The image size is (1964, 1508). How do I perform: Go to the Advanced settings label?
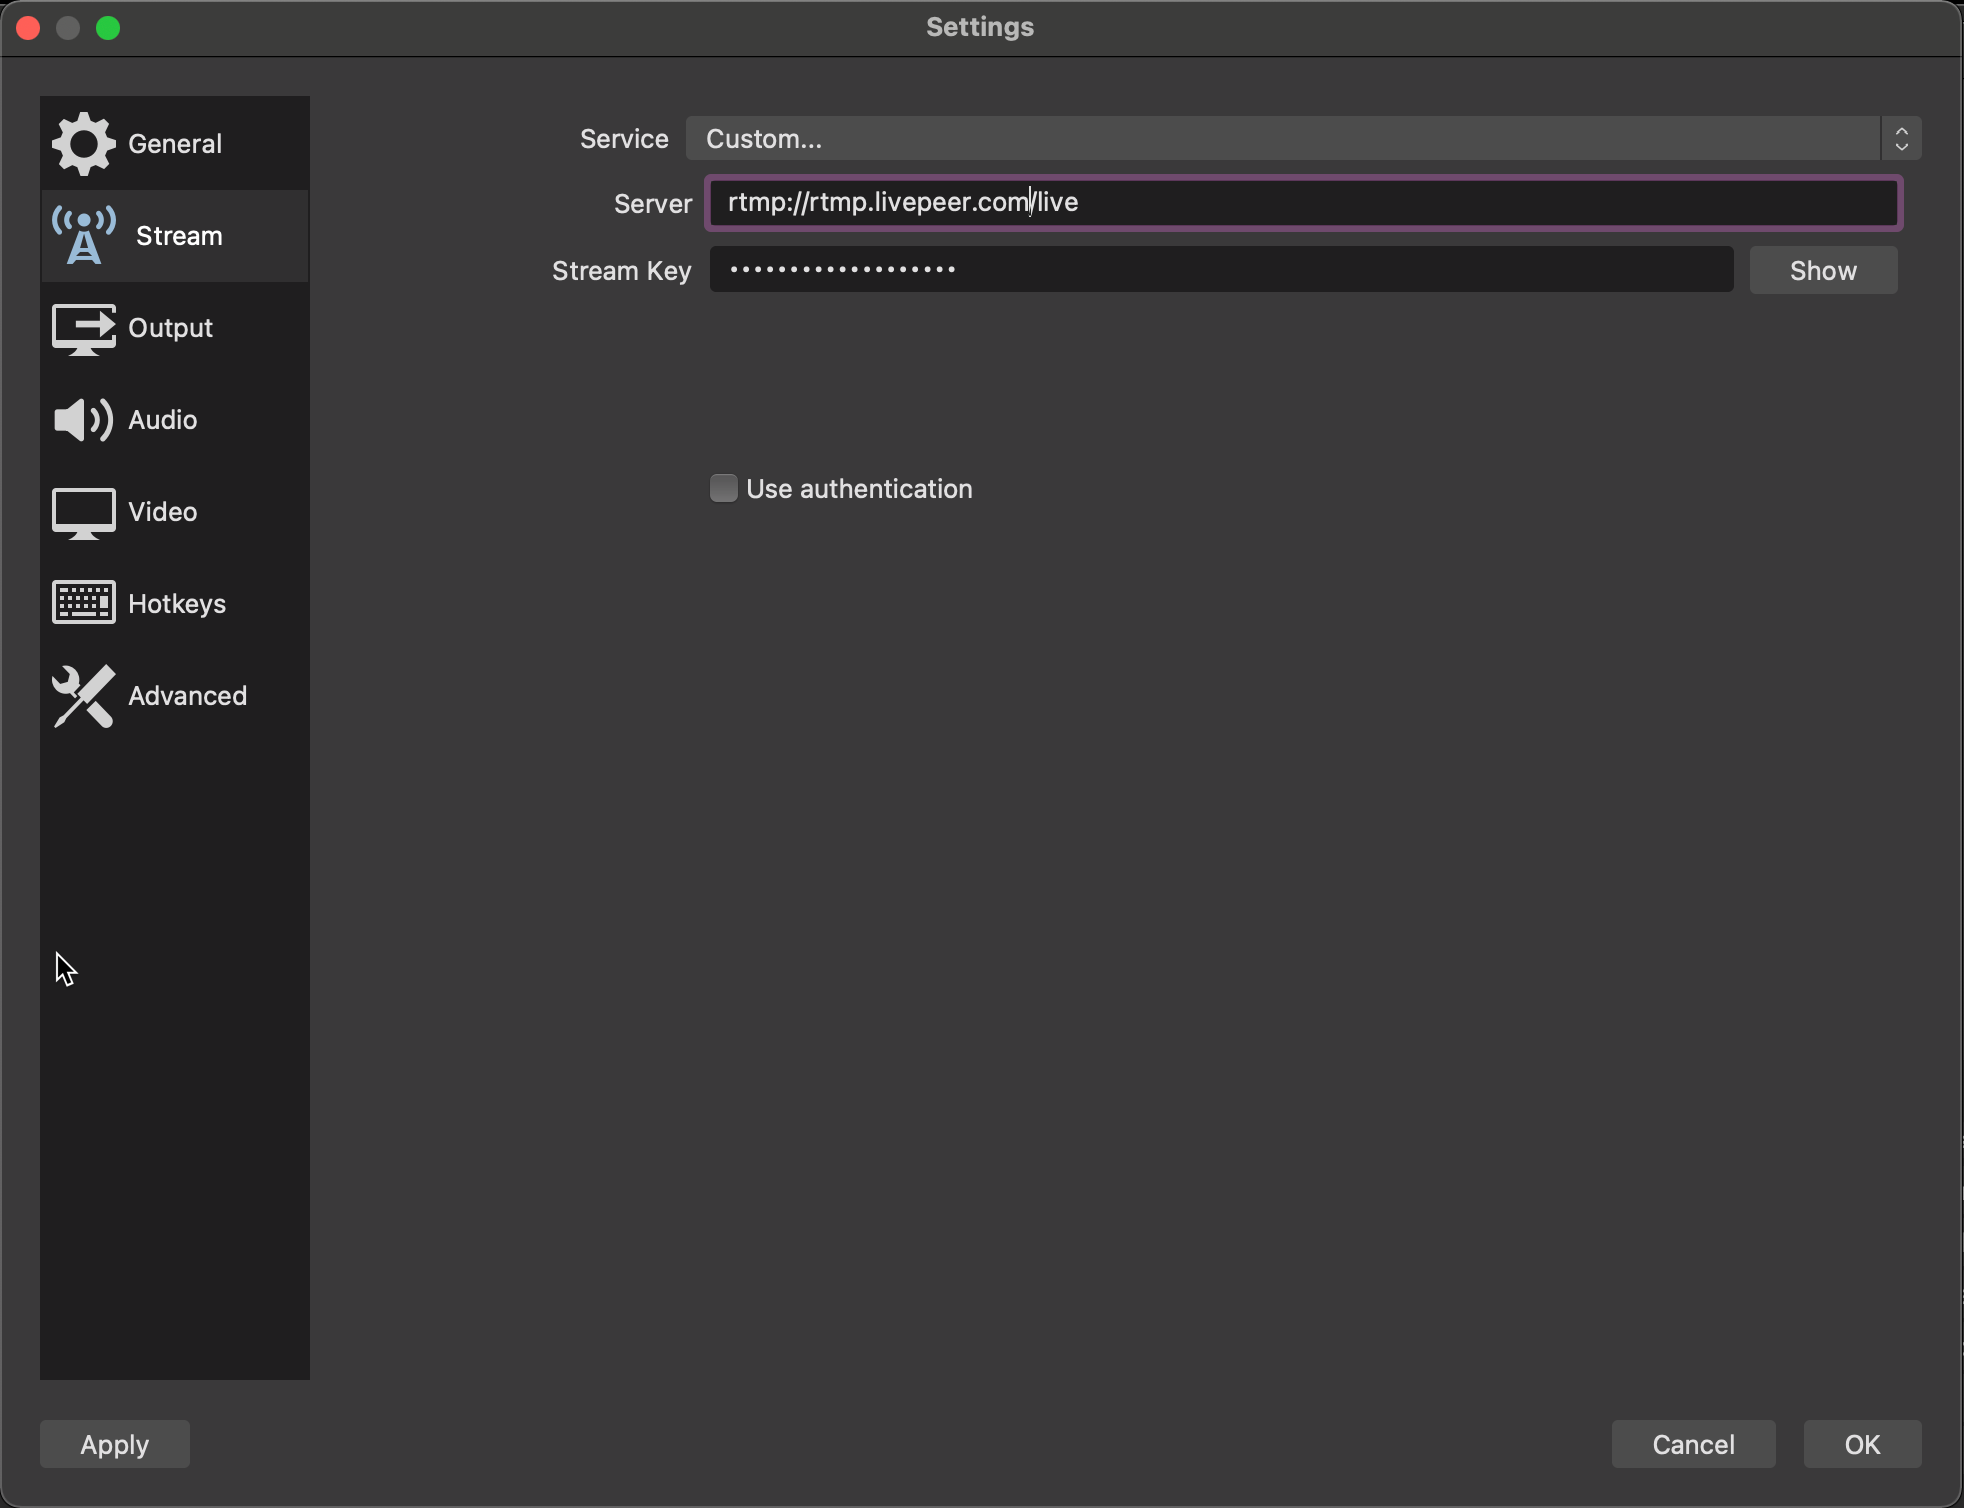(x=187, y=696)
